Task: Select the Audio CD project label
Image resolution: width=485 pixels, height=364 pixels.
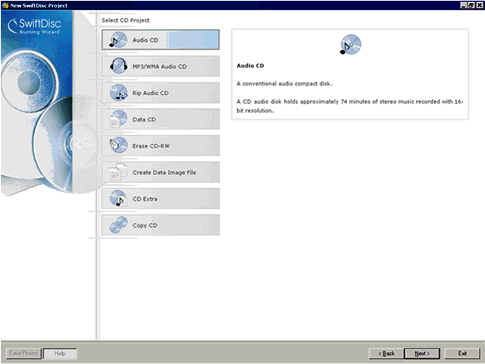Action: tap(145, 40)
